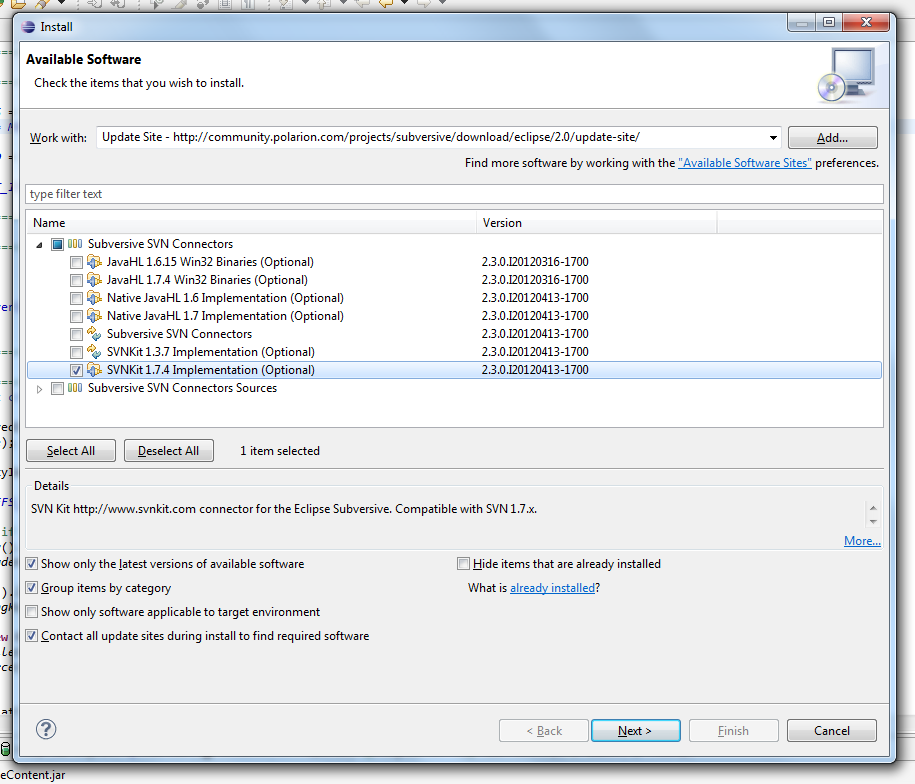915x784 pixels.
Task: Enable Show only software applicable to target environment
Action: [x=32, y=611]
